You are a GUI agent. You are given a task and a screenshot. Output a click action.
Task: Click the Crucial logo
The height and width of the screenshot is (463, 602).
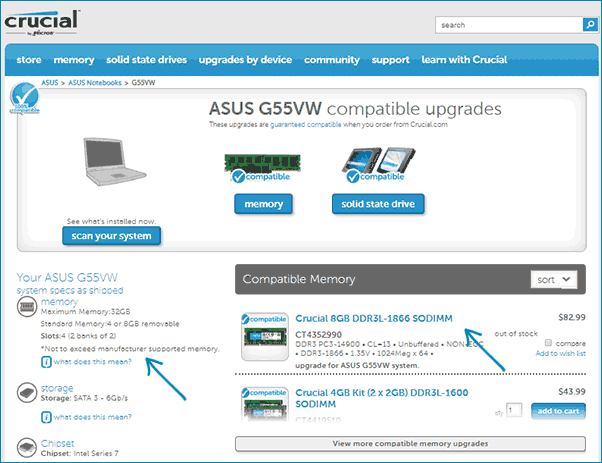pyautogui.click(x=42, y=23)
